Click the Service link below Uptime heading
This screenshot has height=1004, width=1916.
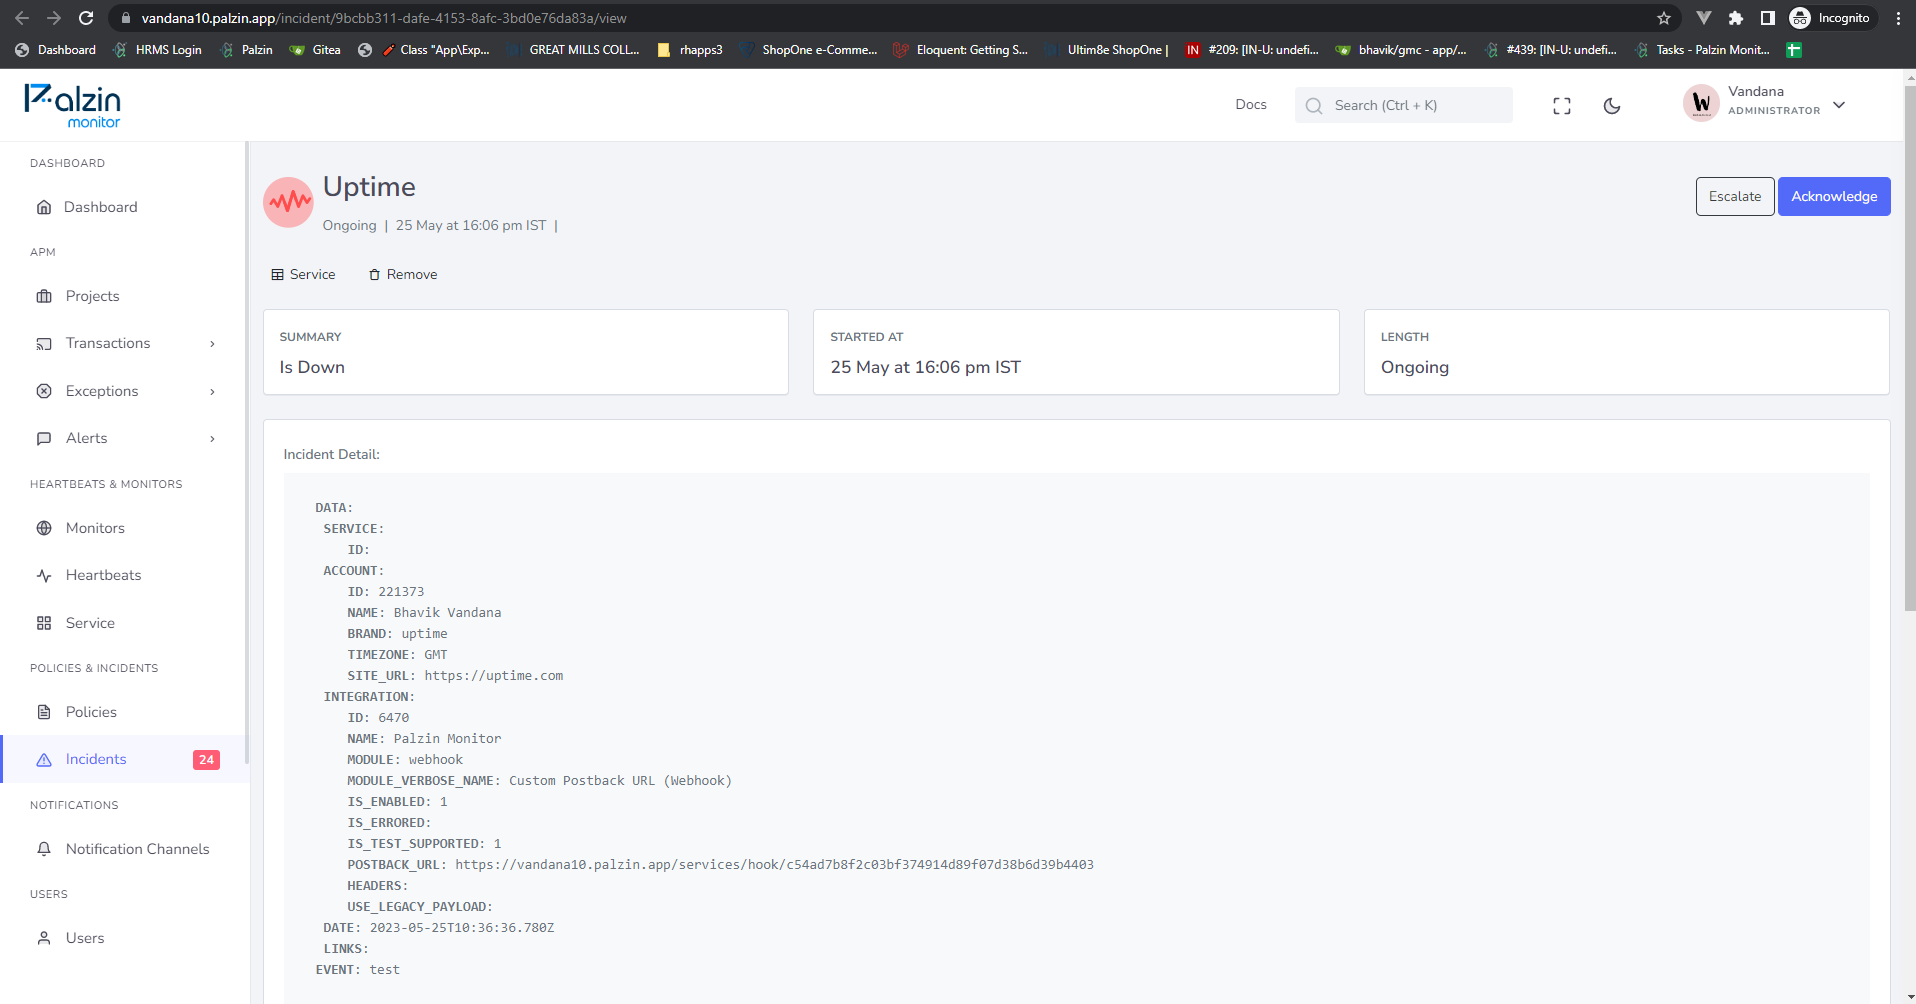point(303,274)
